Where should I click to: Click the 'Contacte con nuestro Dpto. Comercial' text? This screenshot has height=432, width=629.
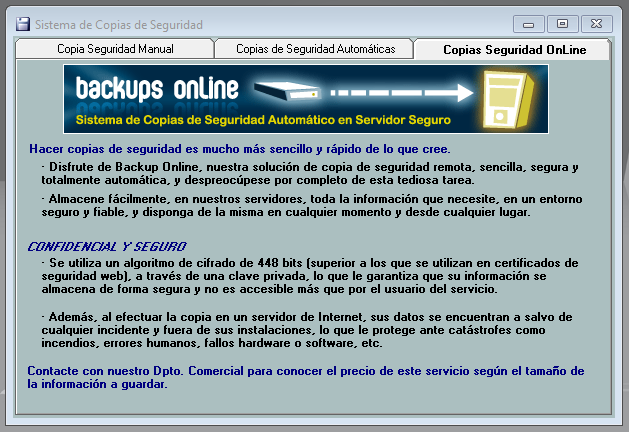pyautogui.click(x=306, y=377)
